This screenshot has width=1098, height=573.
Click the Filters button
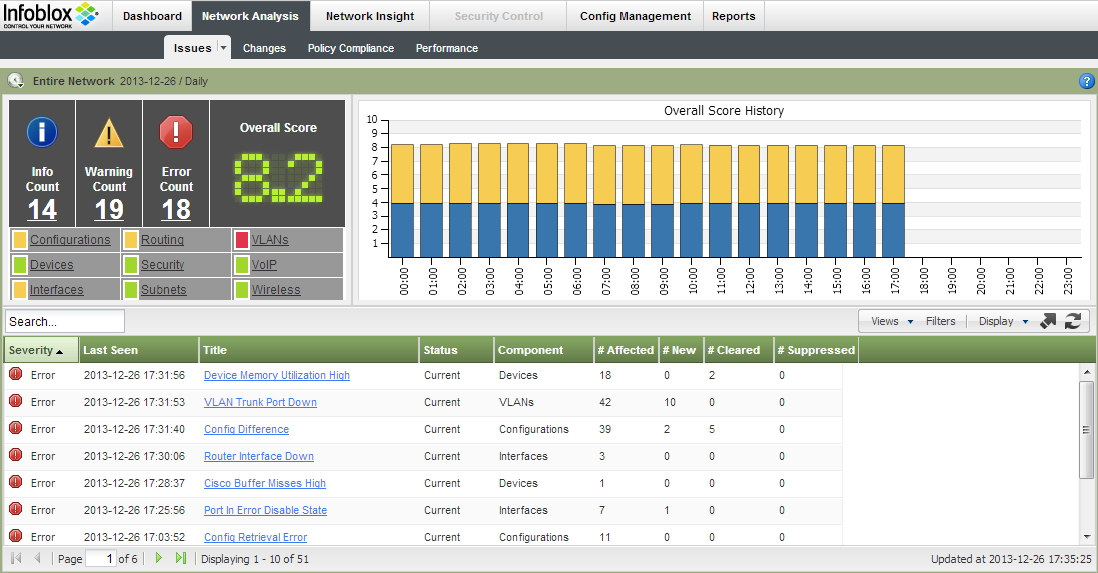point(940,321)
